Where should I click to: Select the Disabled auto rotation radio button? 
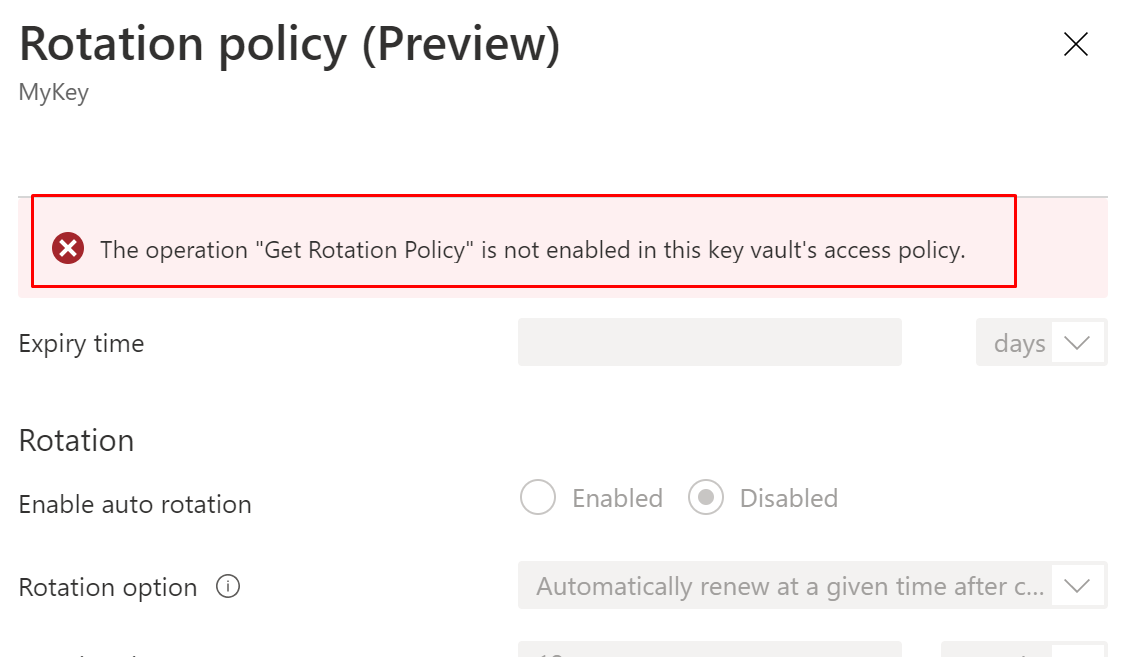[706, 498]
